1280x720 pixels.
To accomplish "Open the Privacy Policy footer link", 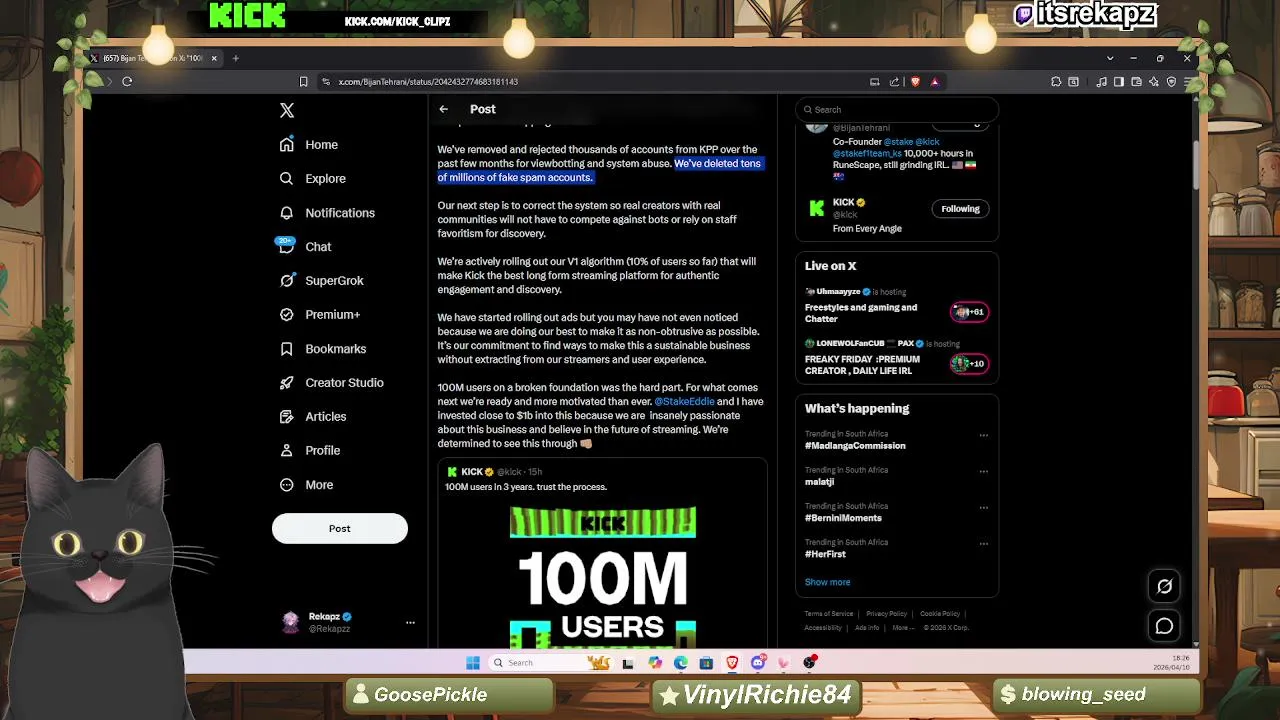I will tap(886, 614).
